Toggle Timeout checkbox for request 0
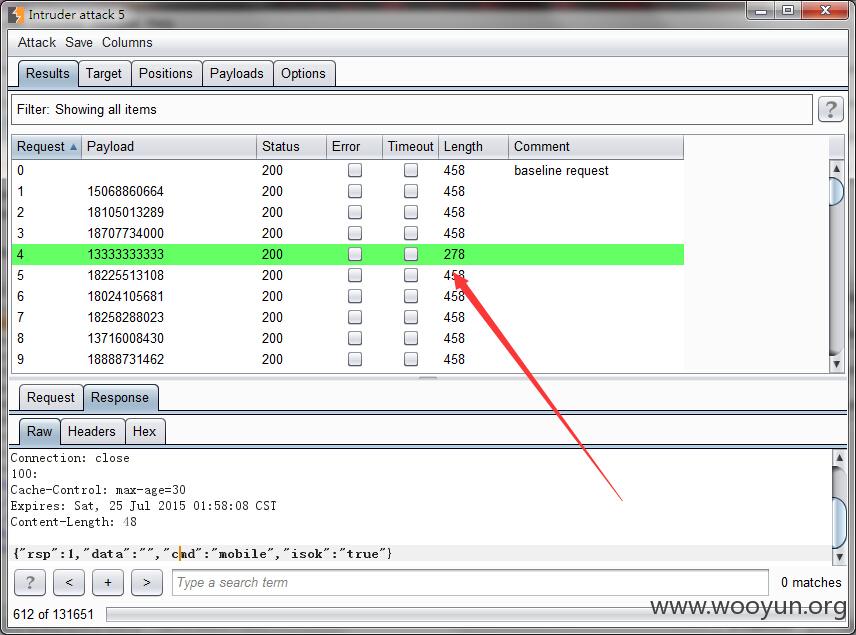The image size is (856, 635). point(411,170)
